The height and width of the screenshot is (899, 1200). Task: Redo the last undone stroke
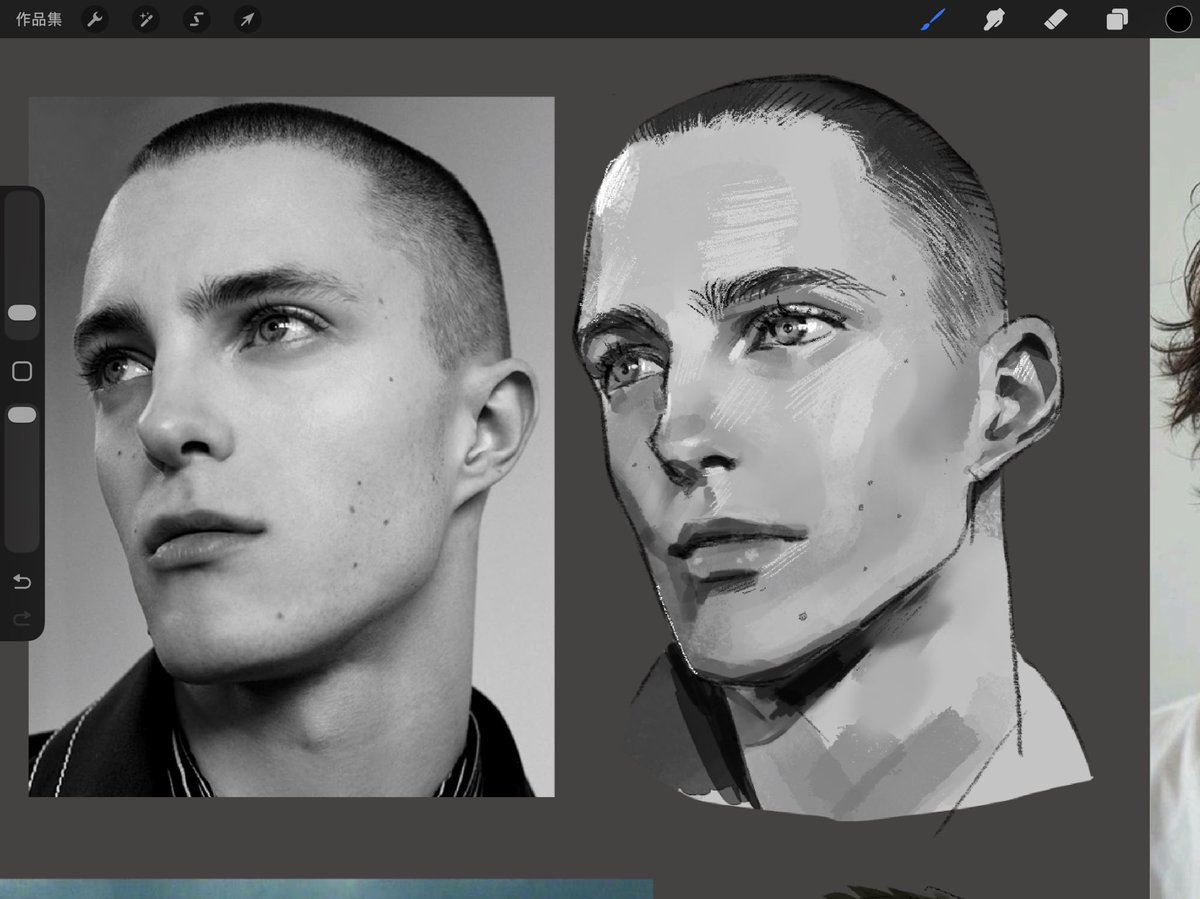pyautogui.click(x=22, y=620)
